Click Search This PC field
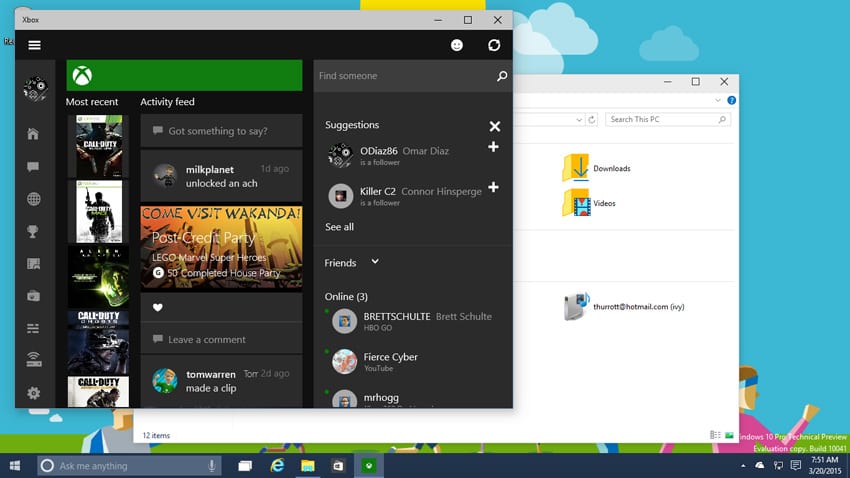The image size is (850, 478). [x=667, y=119]
